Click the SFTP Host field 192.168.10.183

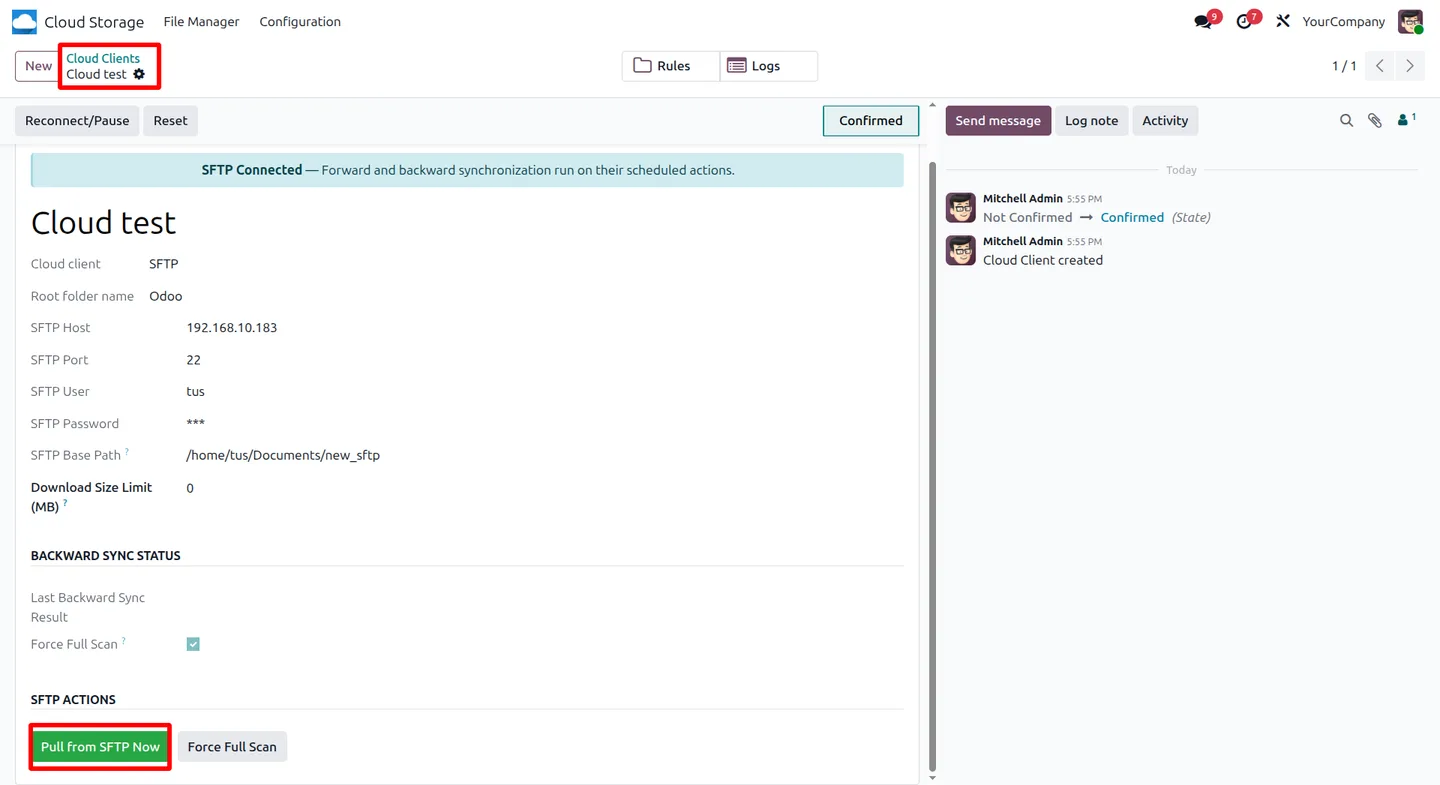232,328
